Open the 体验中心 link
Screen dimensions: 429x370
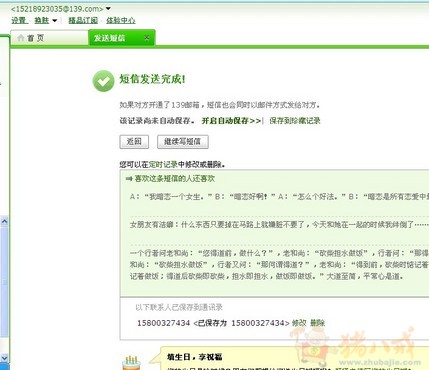point(121,20)
